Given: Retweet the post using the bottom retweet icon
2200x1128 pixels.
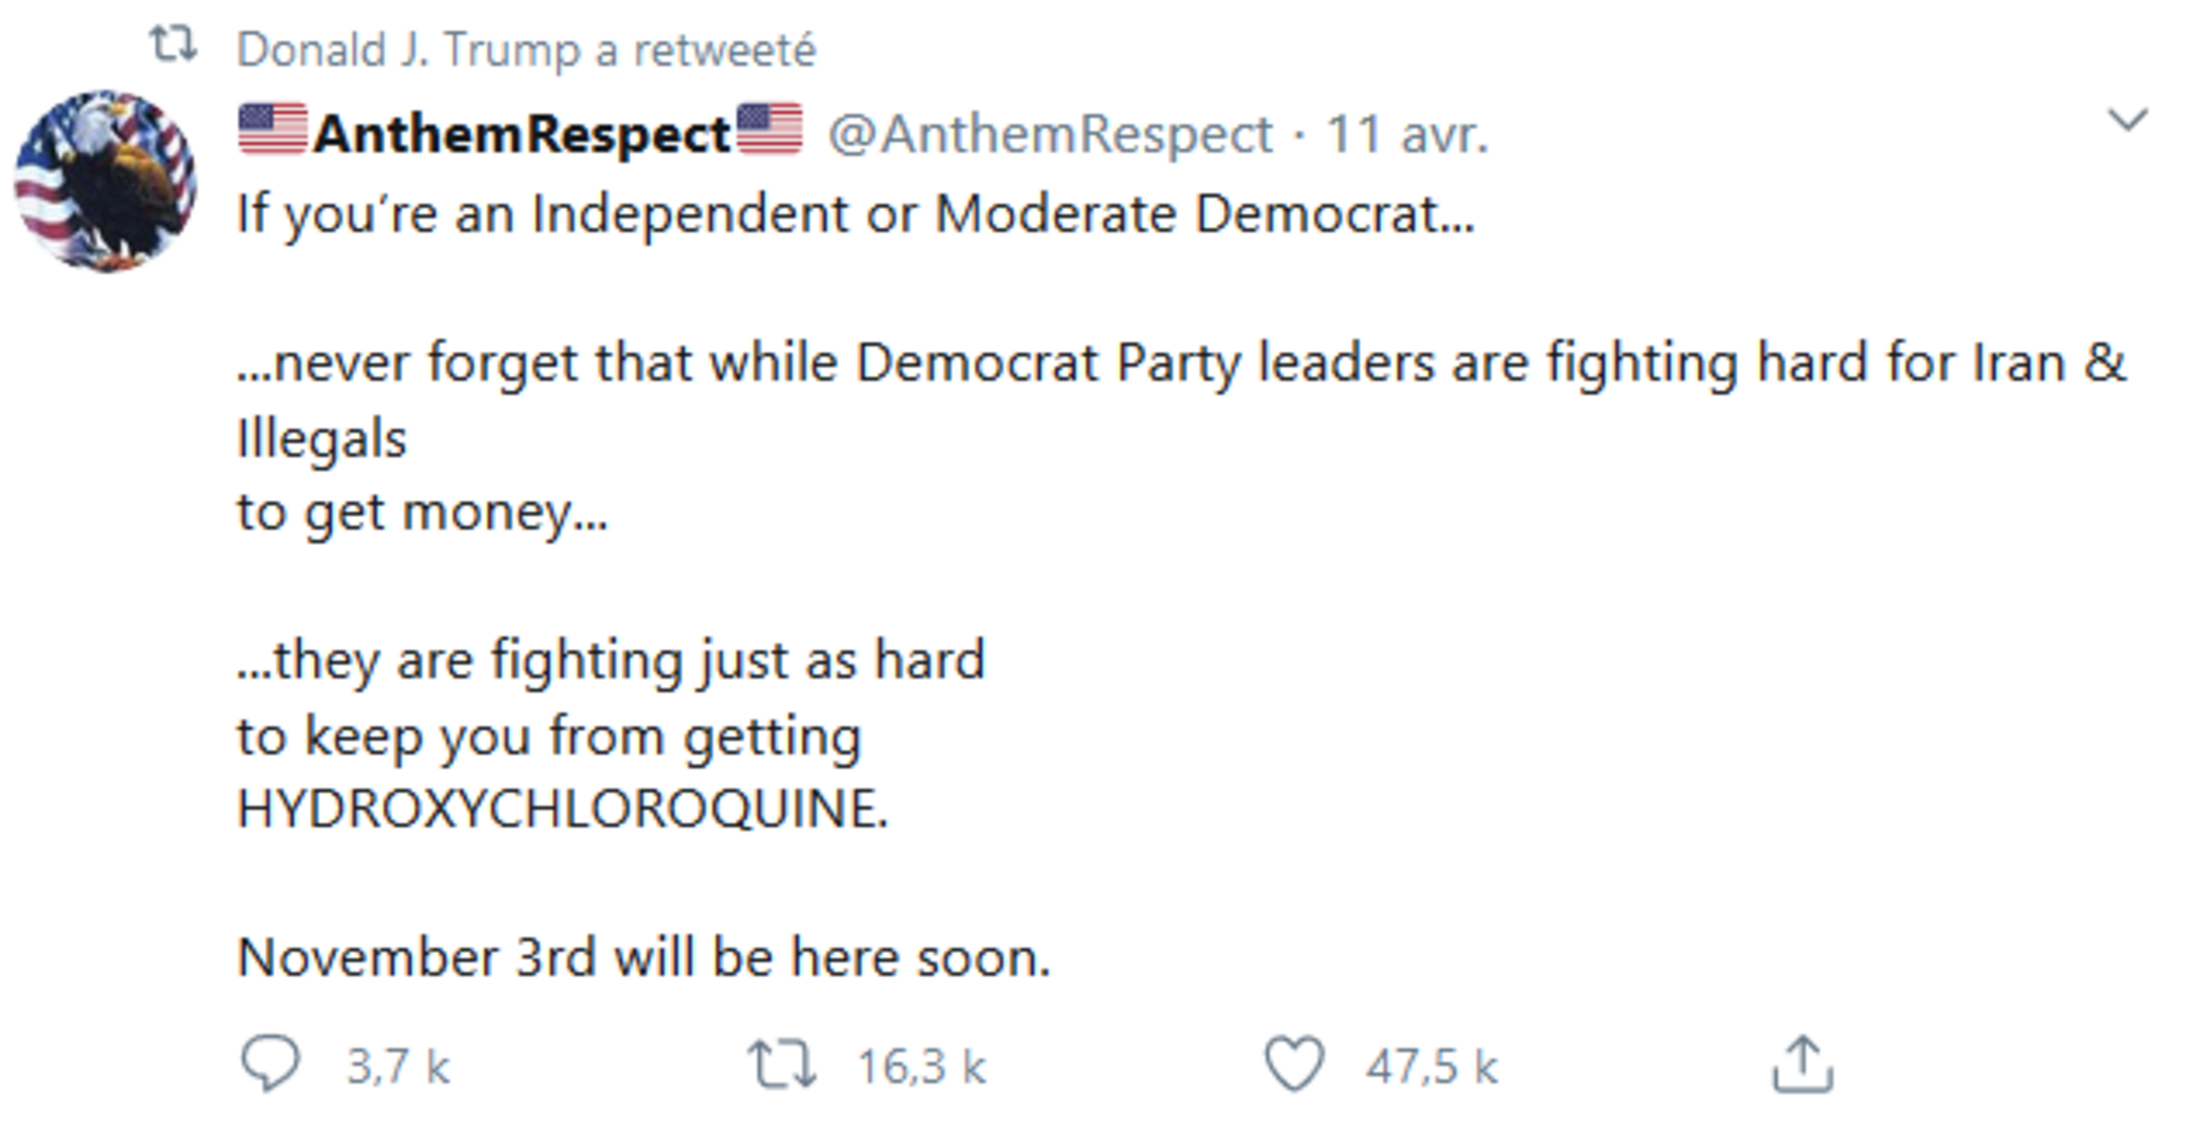Looking at the screenshot, I should [x=781, y=1064].
